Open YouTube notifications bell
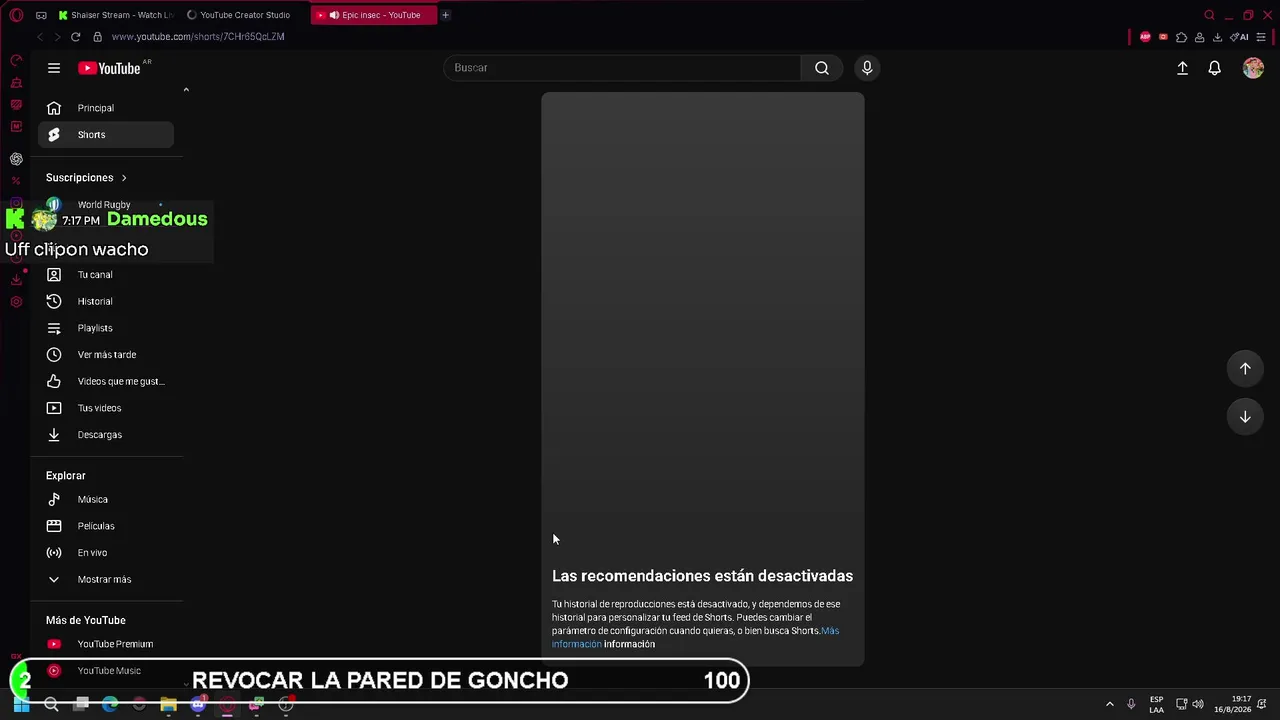The width and height of the screenshot is (1280, 720). [1214, 68]
